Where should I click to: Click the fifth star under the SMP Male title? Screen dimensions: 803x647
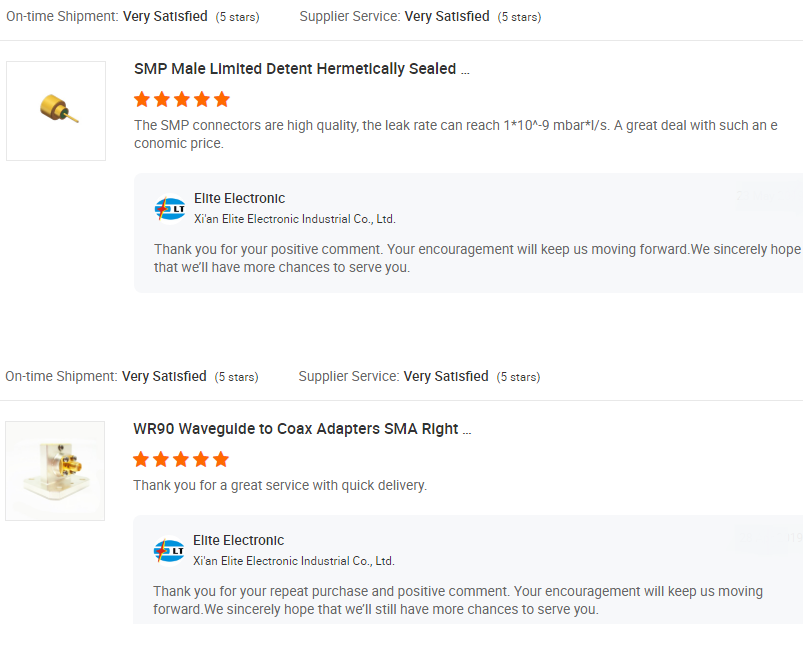pos(222,99)
